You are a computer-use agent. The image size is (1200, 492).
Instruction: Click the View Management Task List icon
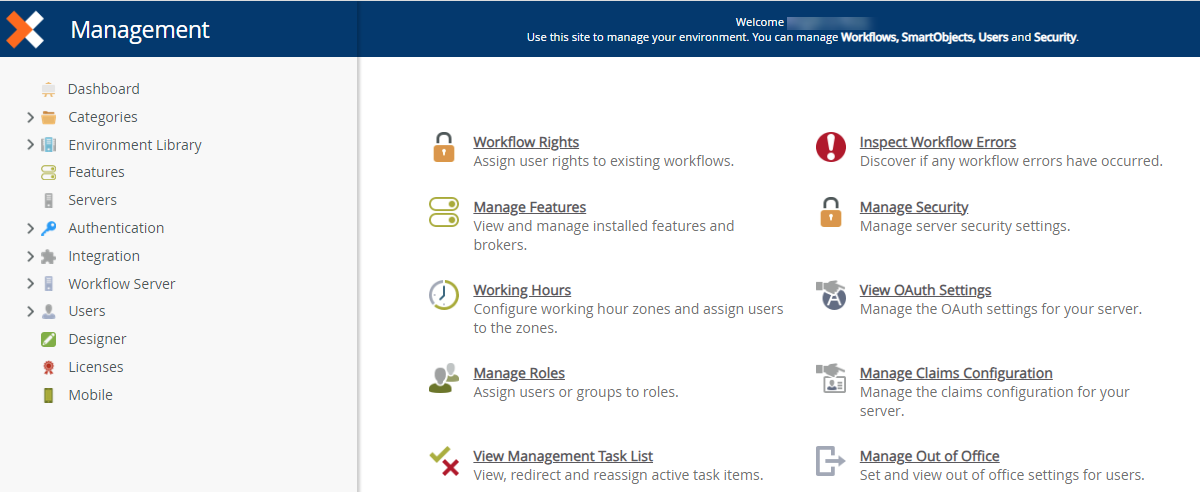tap(444, 461)
